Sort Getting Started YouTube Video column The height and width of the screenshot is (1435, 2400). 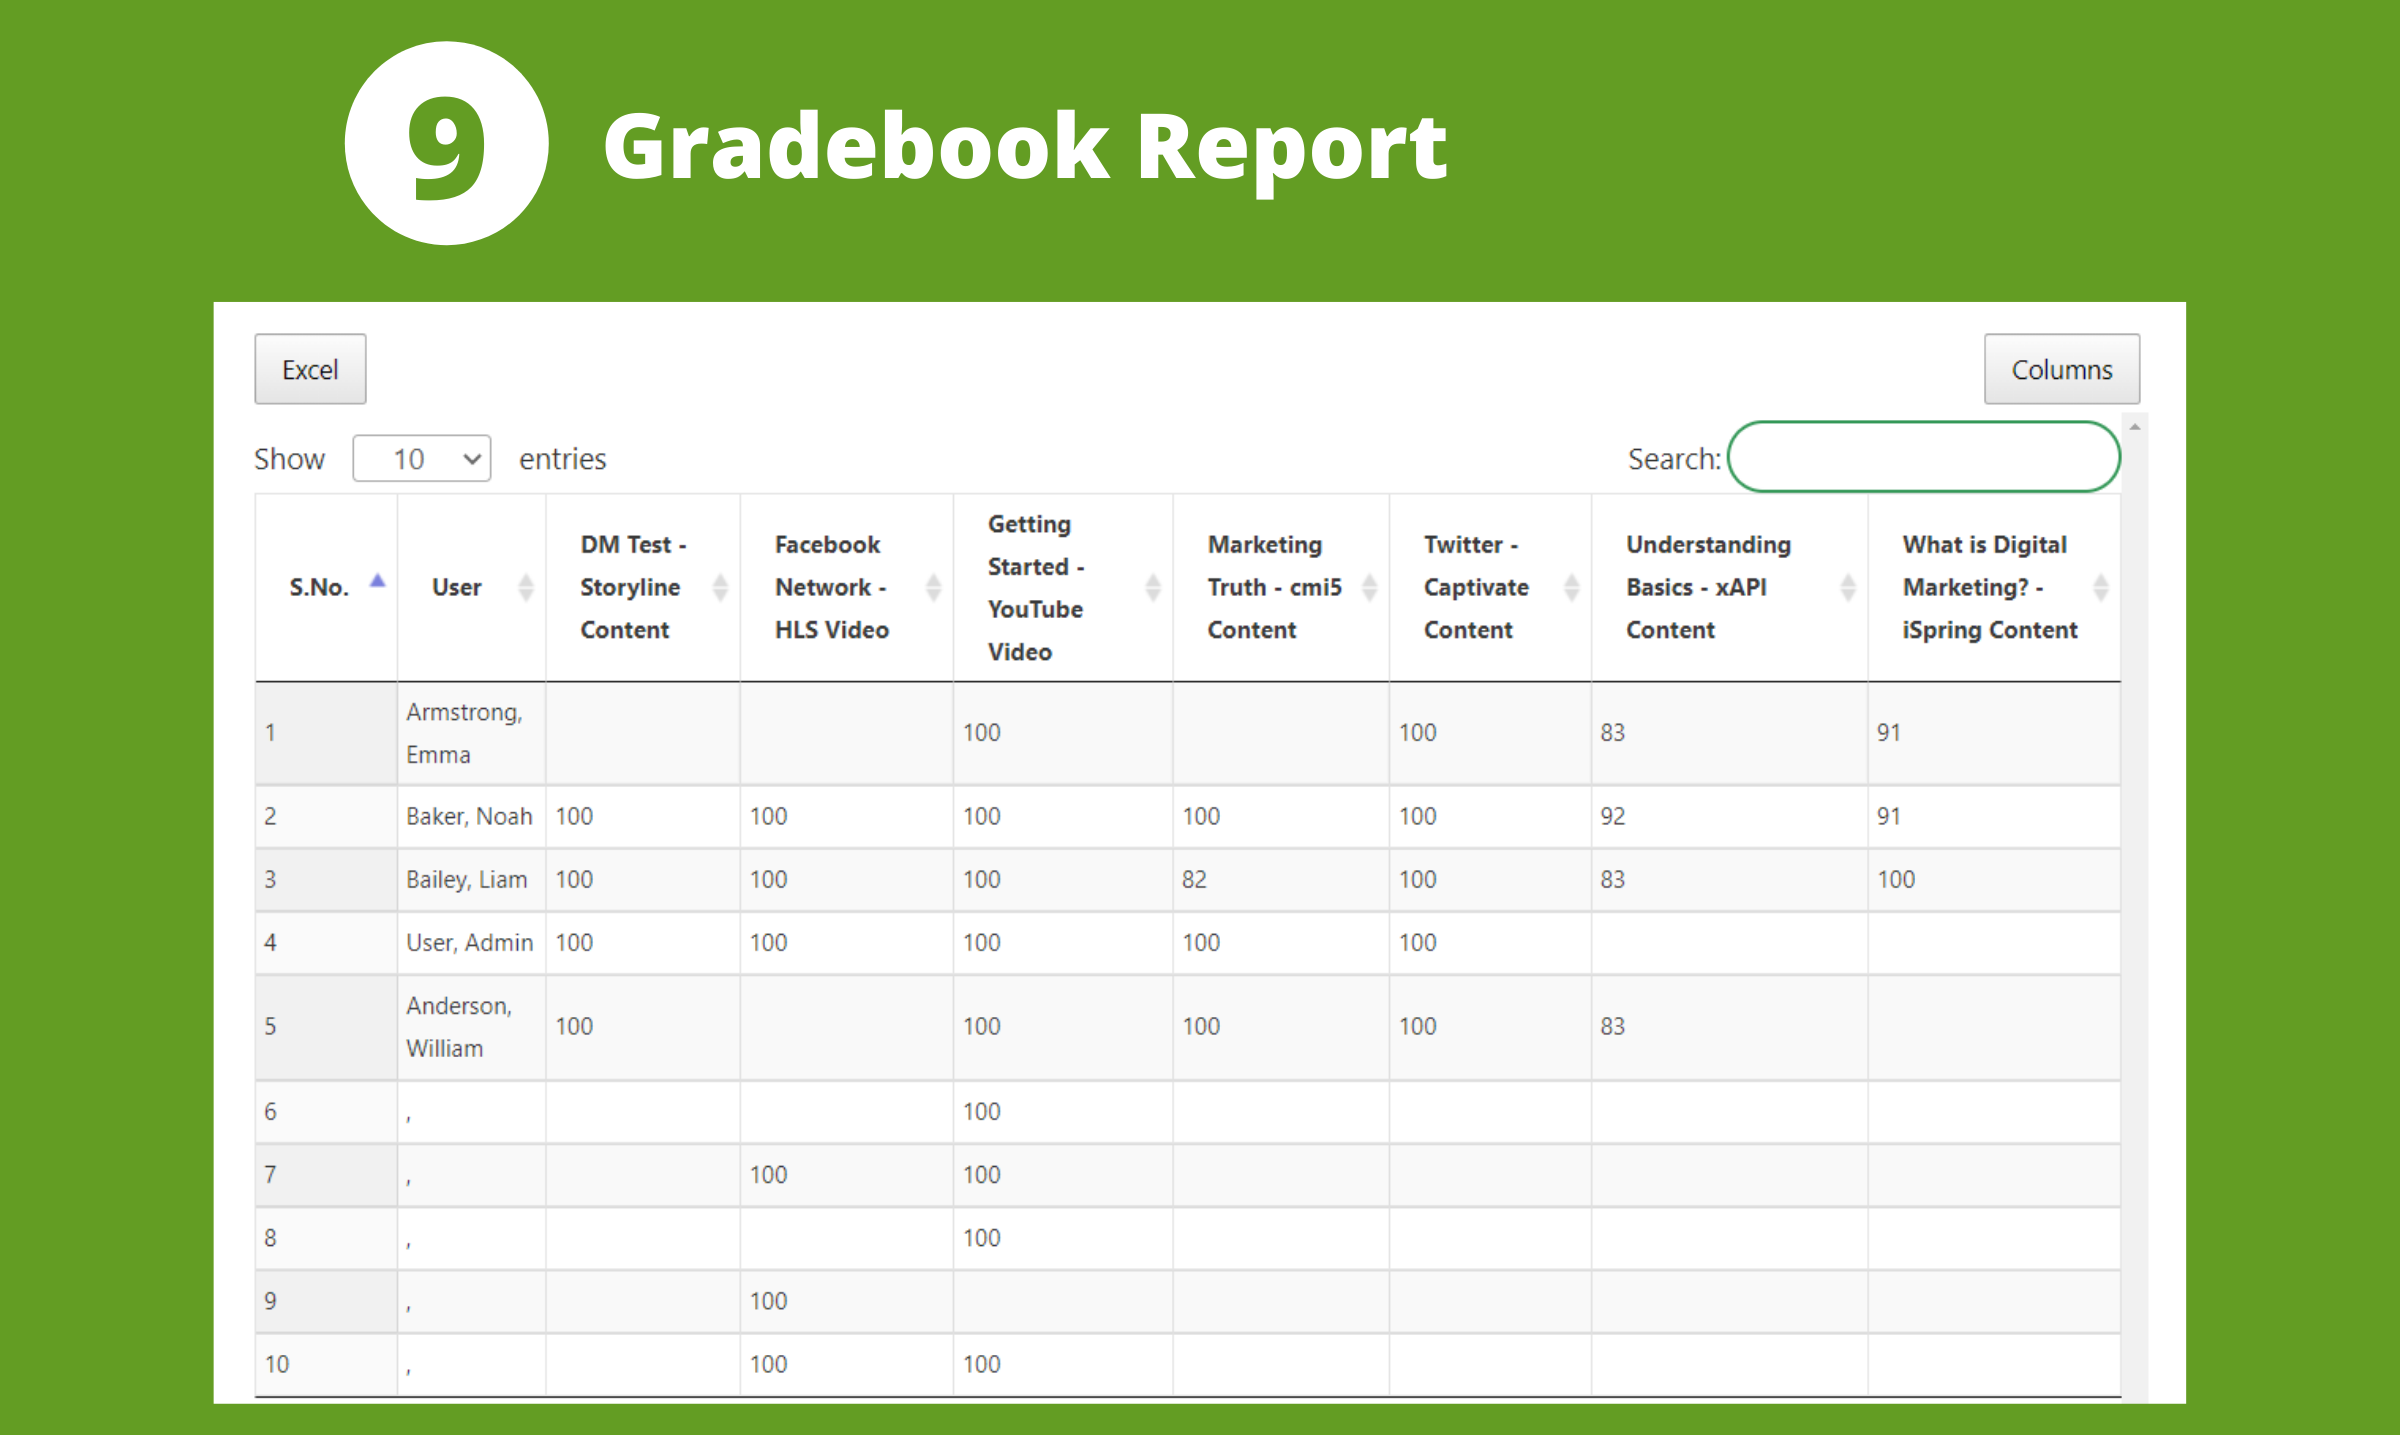[x=1152, y=587]
